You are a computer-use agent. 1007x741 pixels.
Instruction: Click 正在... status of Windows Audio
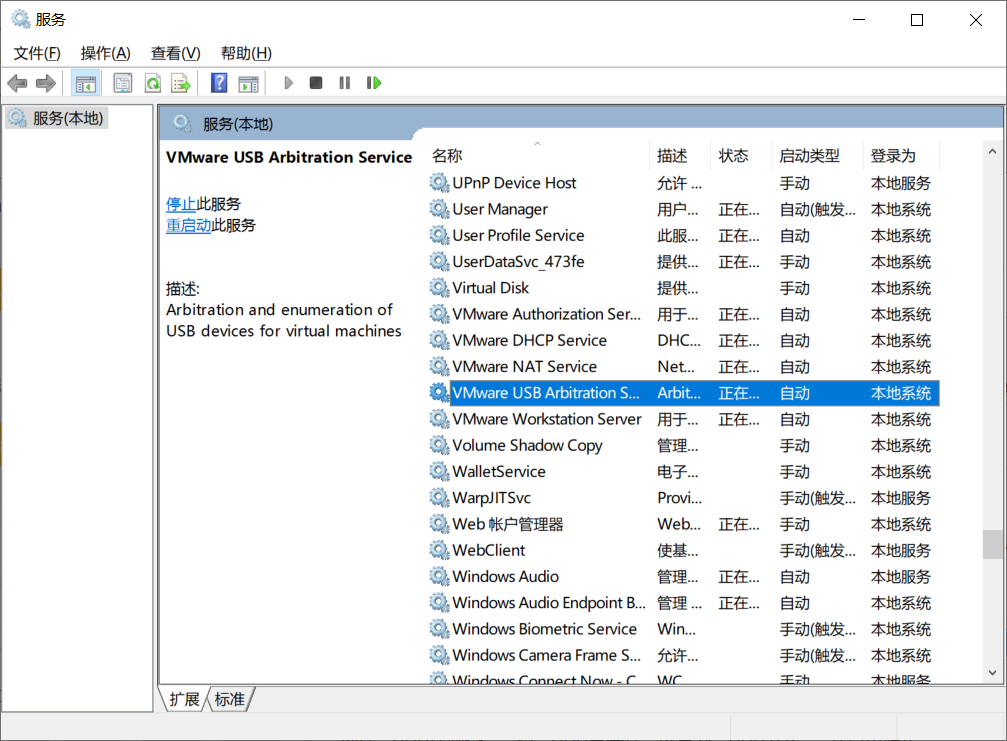739,577
